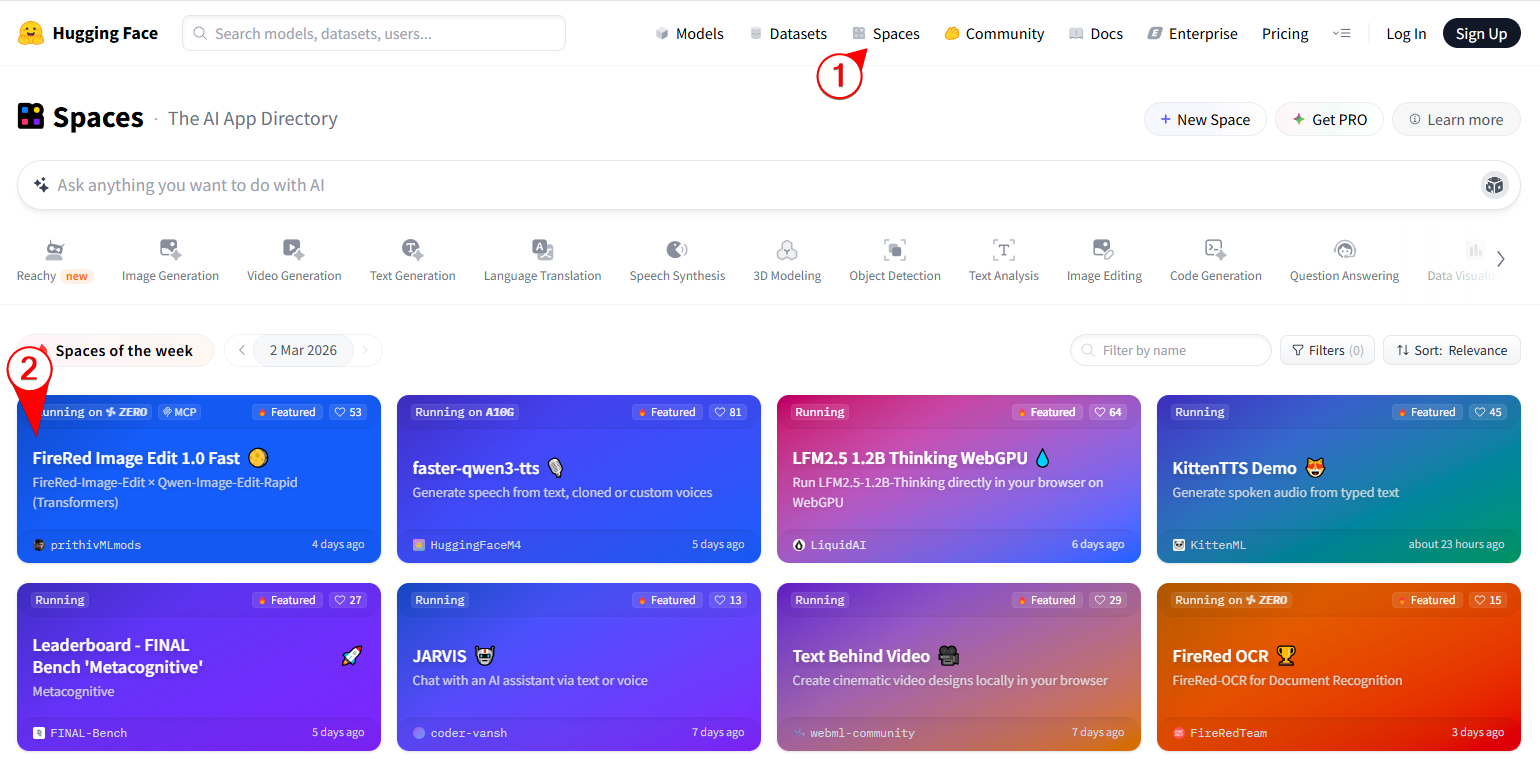The width and height of the screenshot is (1540, 763).
Task: Choose the 3D Modeling category
Action: click(787, 260)
